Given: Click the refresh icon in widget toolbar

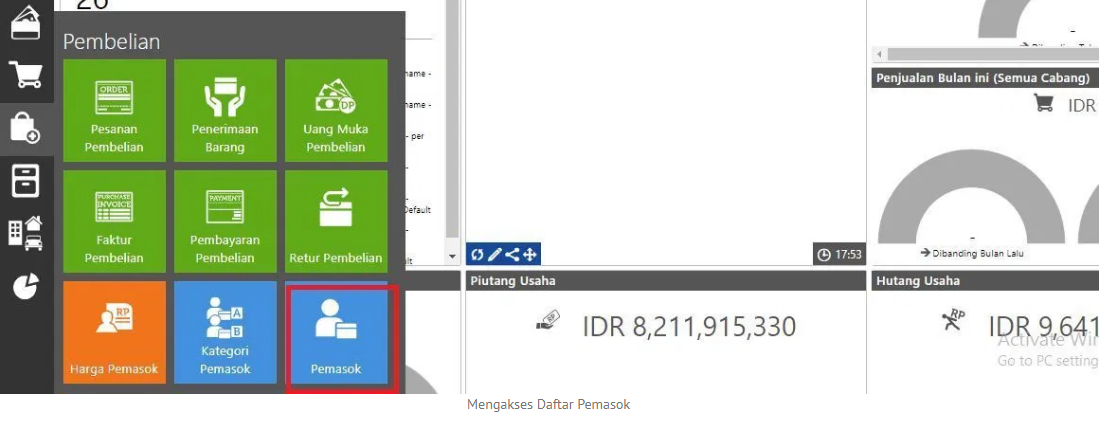Looking at the screenshot, I should (x=477, y=255).
